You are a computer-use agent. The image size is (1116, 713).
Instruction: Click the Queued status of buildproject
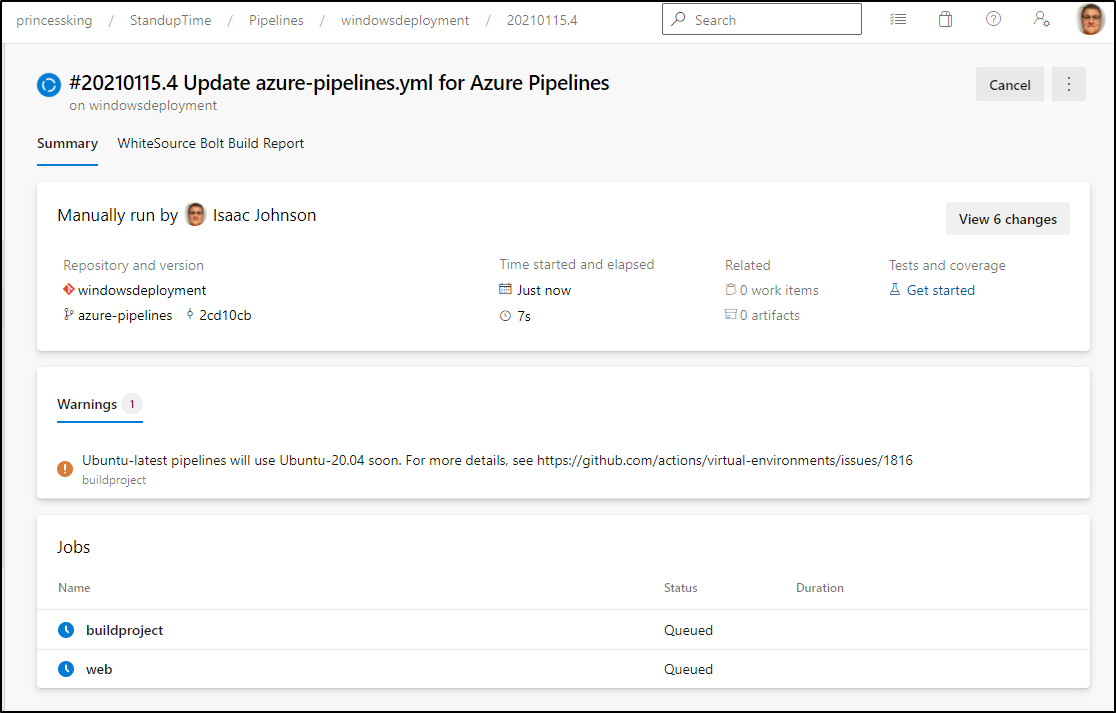pos(688,630)
